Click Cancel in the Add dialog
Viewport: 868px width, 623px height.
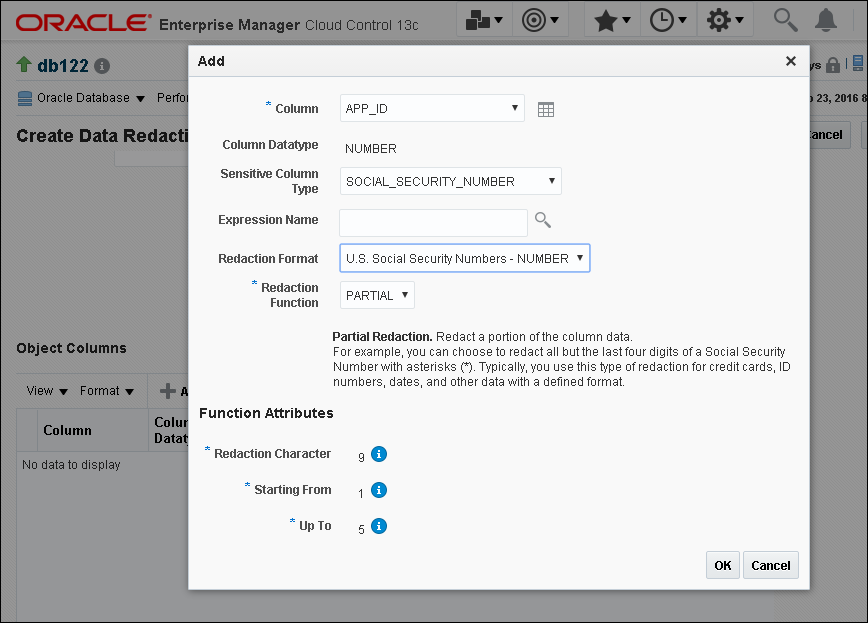click(x=771, y=565)
